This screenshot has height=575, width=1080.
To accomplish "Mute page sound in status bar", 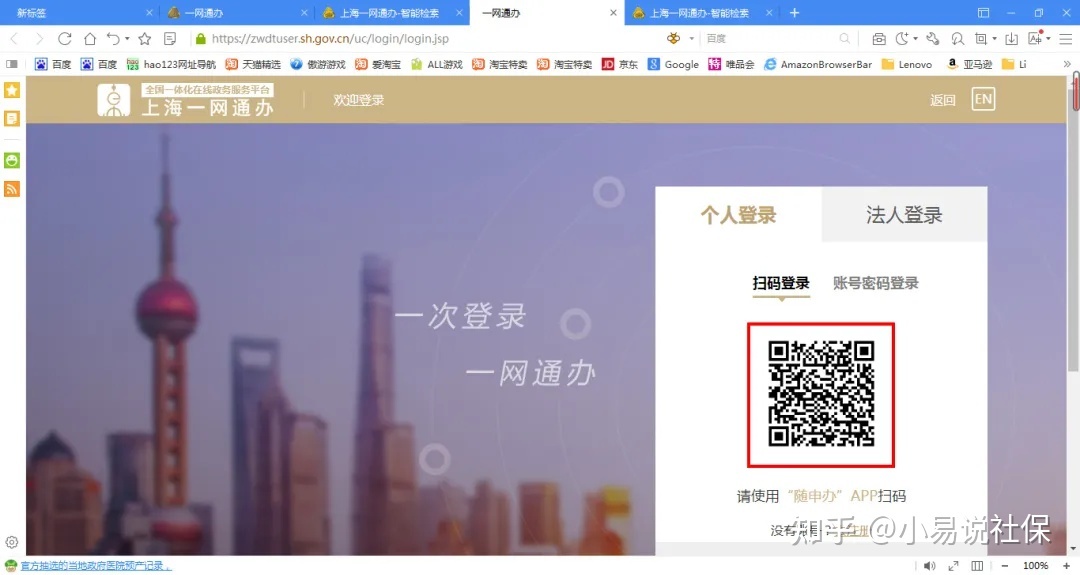I will pos(929,565).
